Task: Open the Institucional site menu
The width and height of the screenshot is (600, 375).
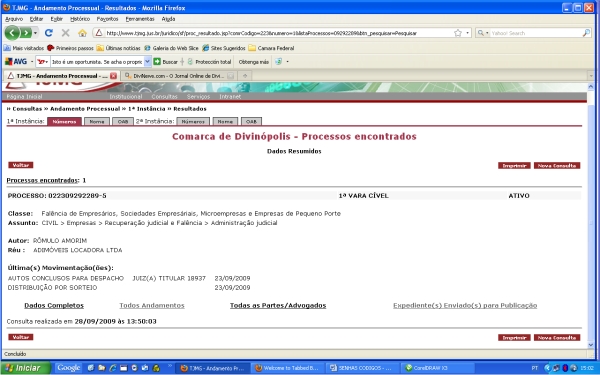Action: tap(126, 96)
